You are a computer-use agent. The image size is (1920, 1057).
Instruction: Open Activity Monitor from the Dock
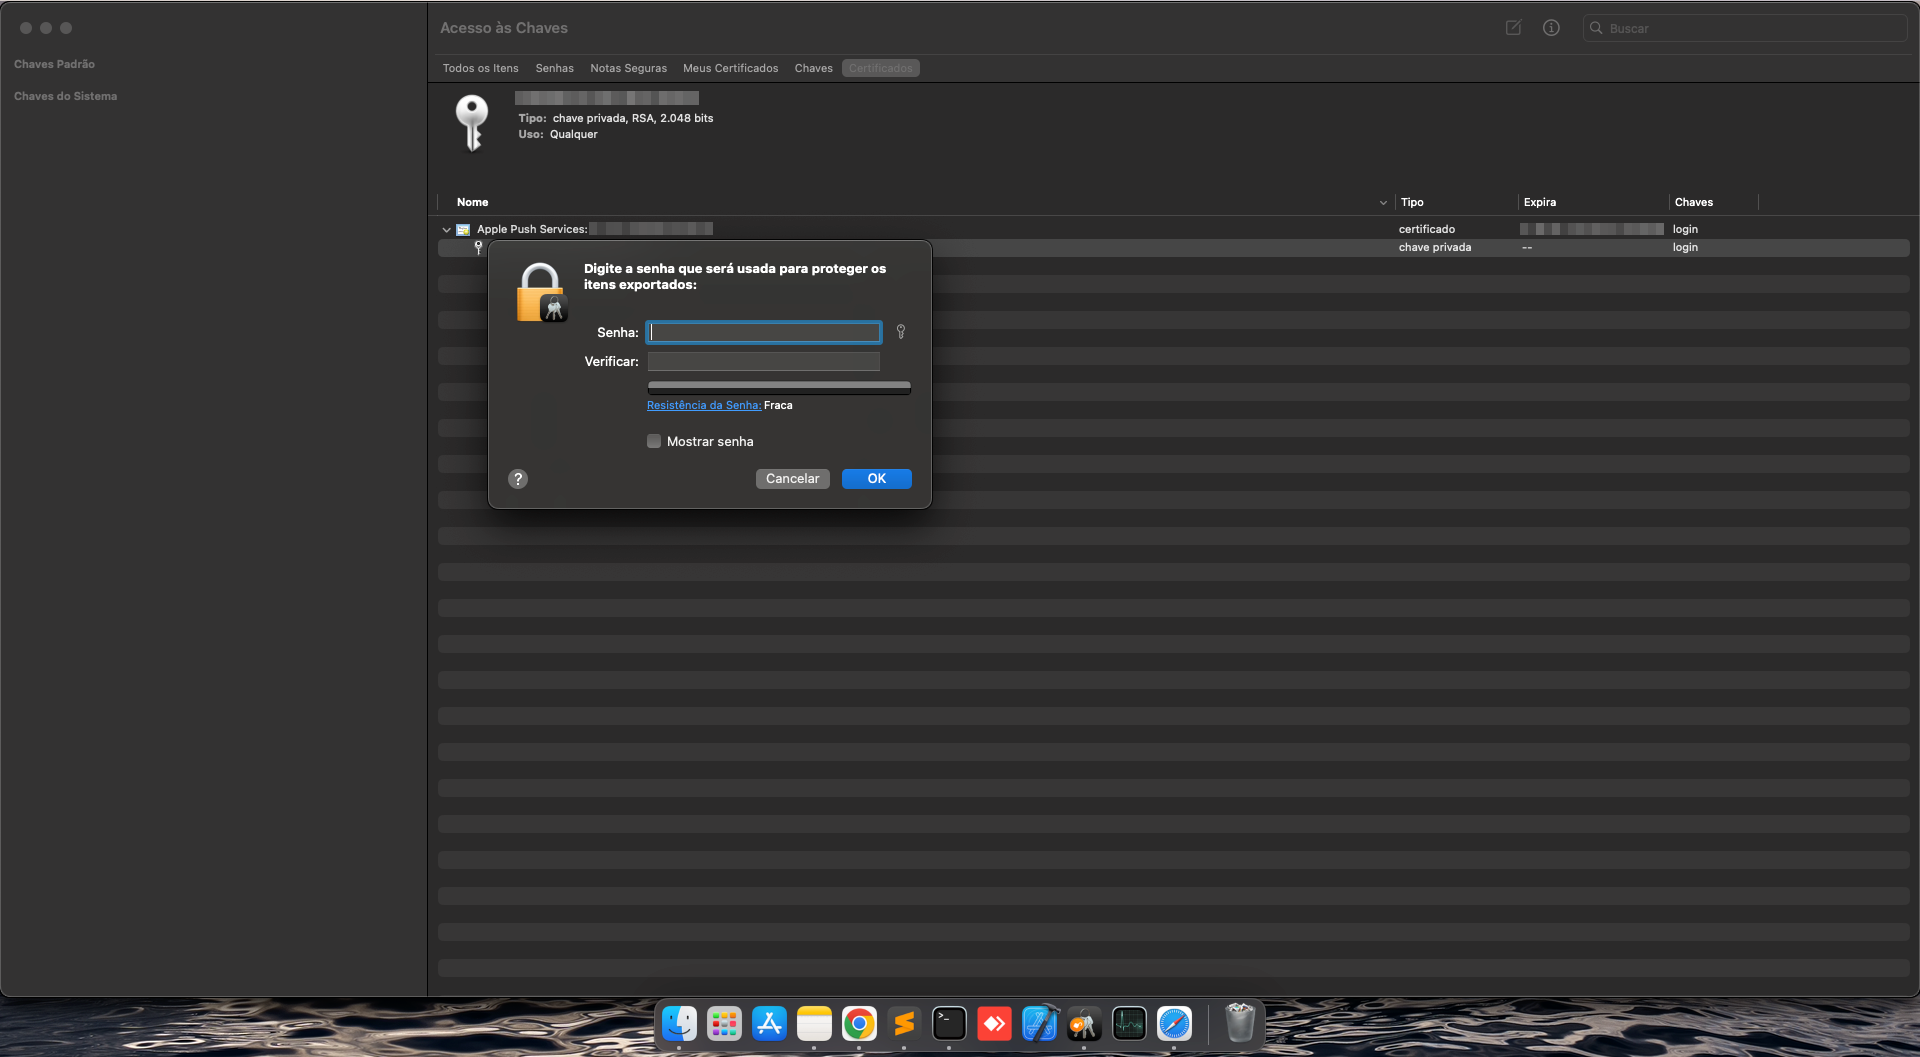1129,1024
